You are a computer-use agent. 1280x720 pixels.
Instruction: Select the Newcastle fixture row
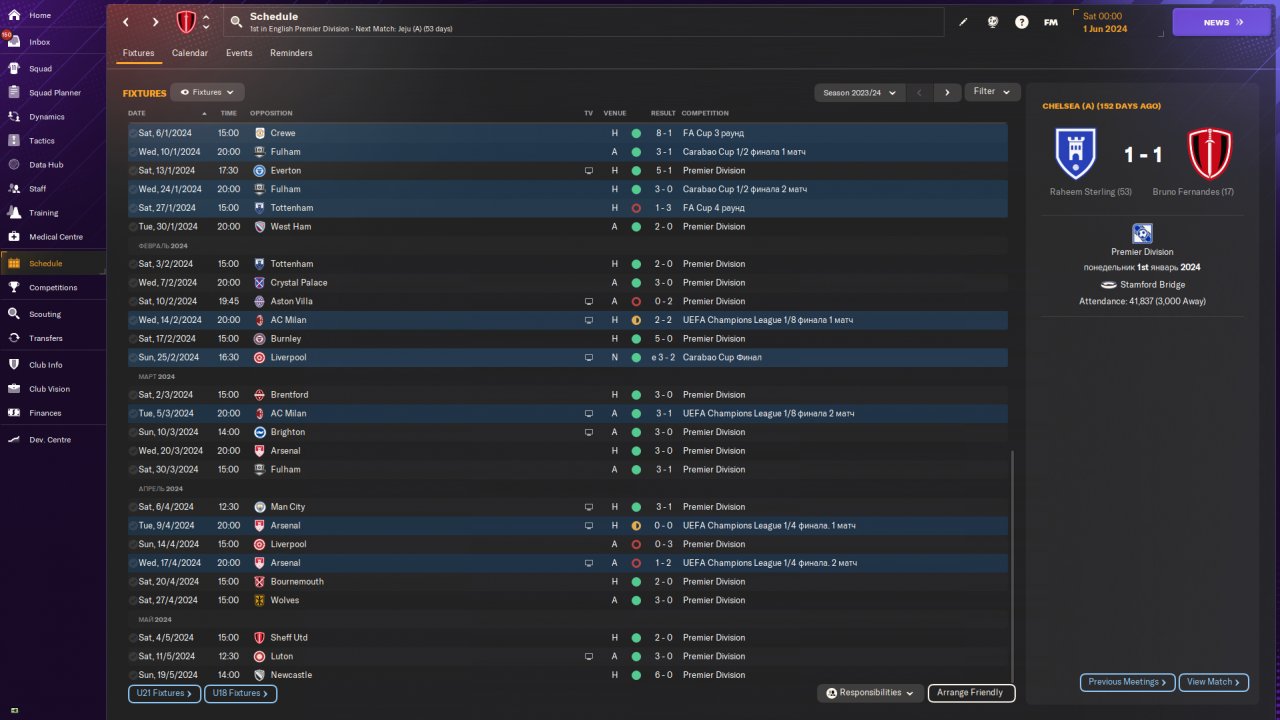[568, 675]
